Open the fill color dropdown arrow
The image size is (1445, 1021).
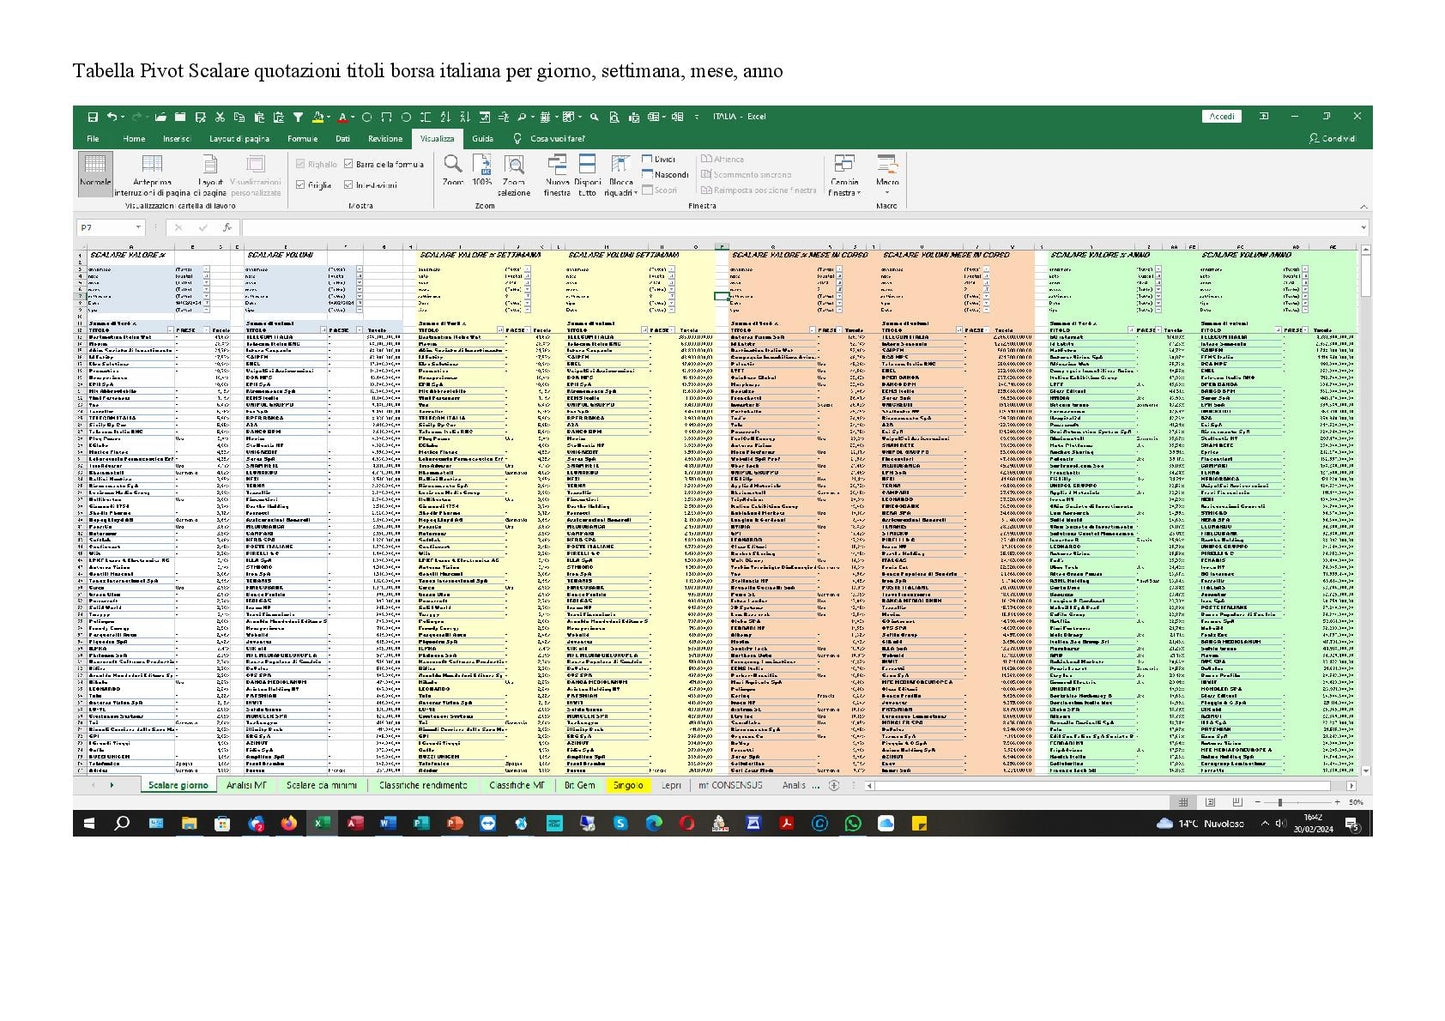point(327,117)
